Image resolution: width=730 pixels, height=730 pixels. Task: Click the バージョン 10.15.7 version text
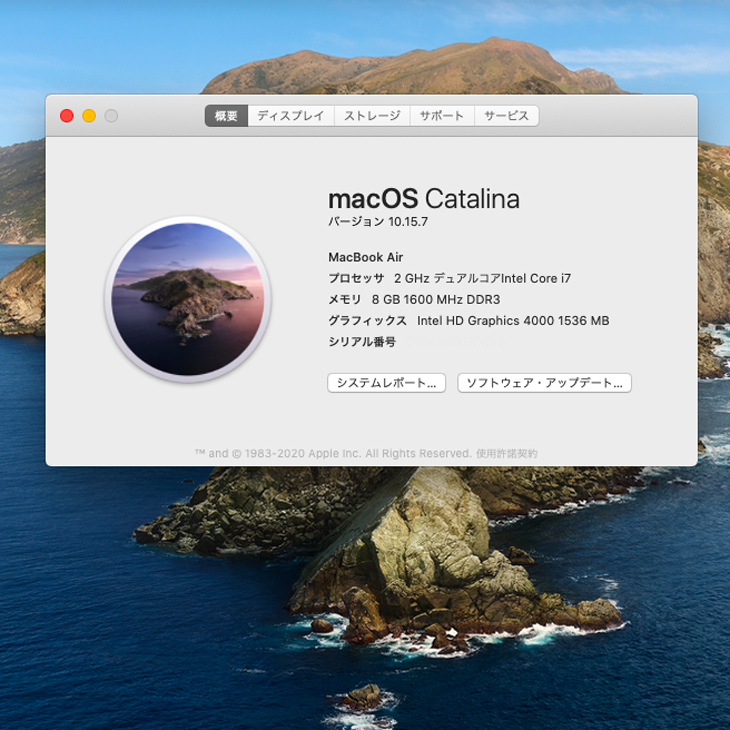pyautogui.click(x=378, y=222)
